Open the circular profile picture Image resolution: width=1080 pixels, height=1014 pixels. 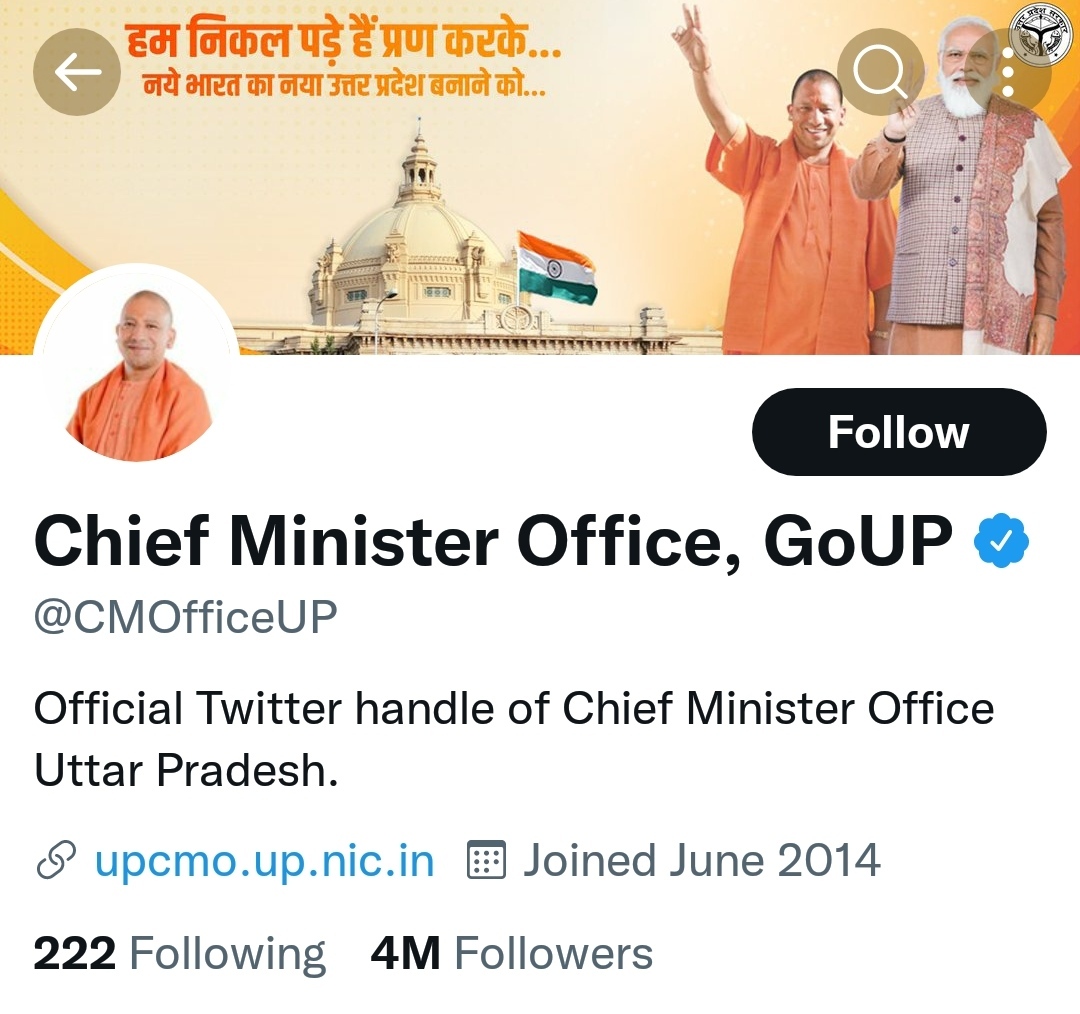tap(137, 365)
